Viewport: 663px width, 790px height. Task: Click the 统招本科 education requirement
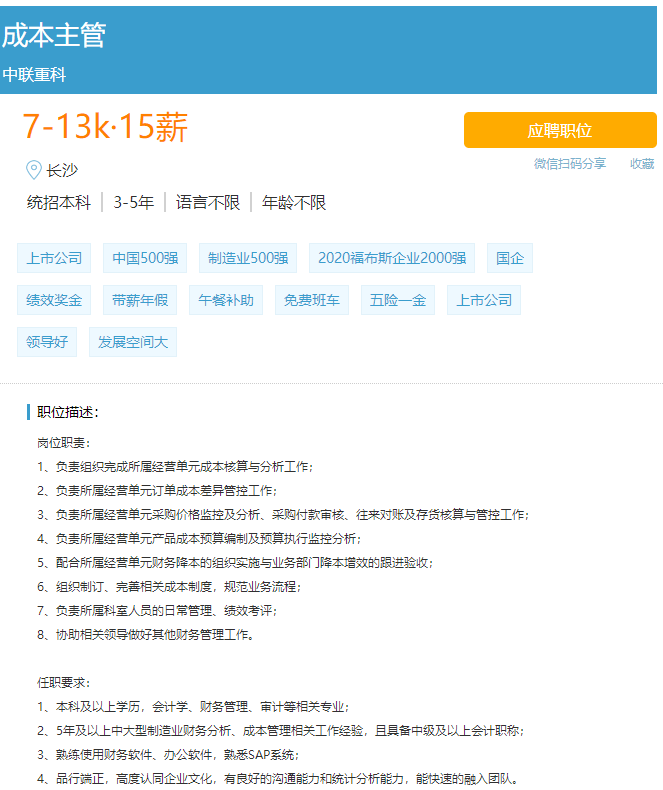coord(59,203)
